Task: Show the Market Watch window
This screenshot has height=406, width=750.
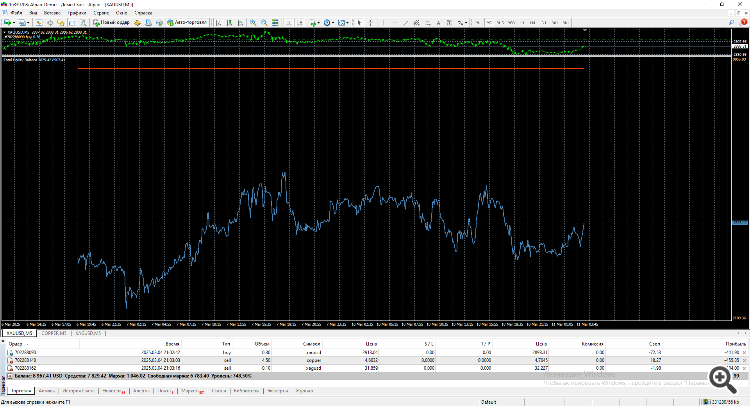Action: click(39, 22)
